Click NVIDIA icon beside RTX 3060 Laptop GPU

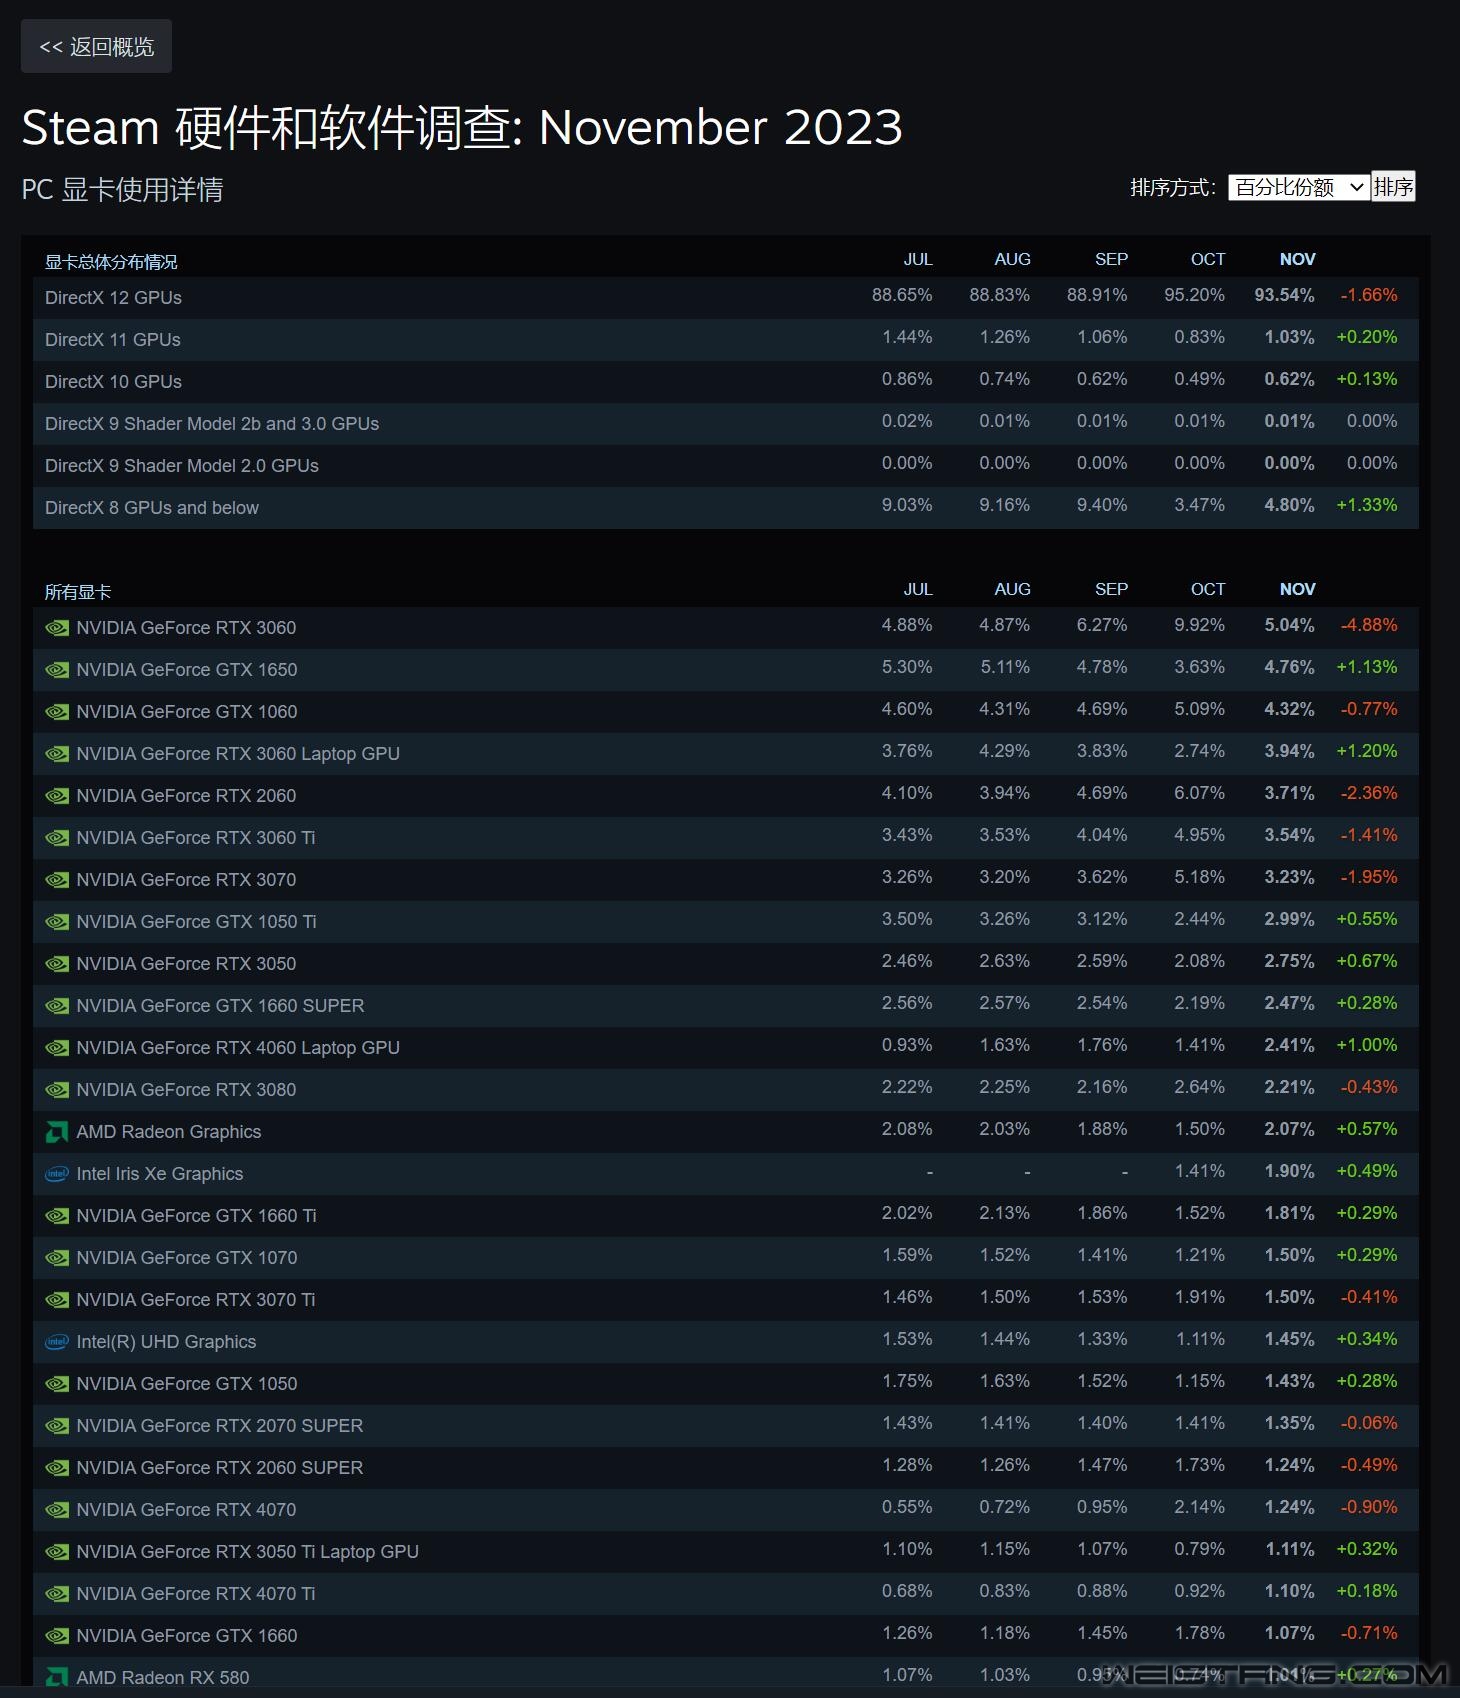point(57,754)
